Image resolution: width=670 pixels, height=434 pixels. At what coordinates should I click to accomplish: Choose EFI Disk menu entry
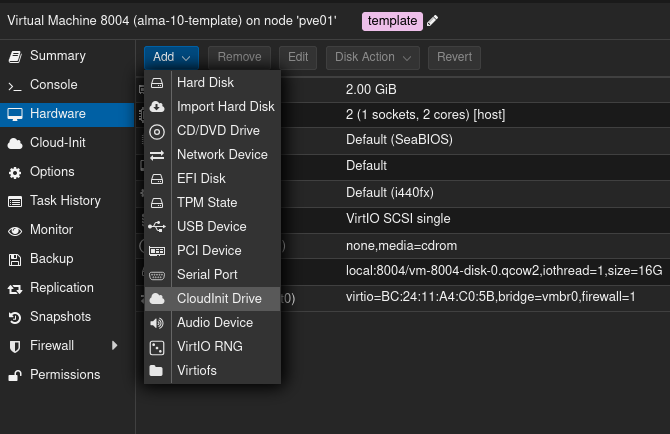point(201,179)
